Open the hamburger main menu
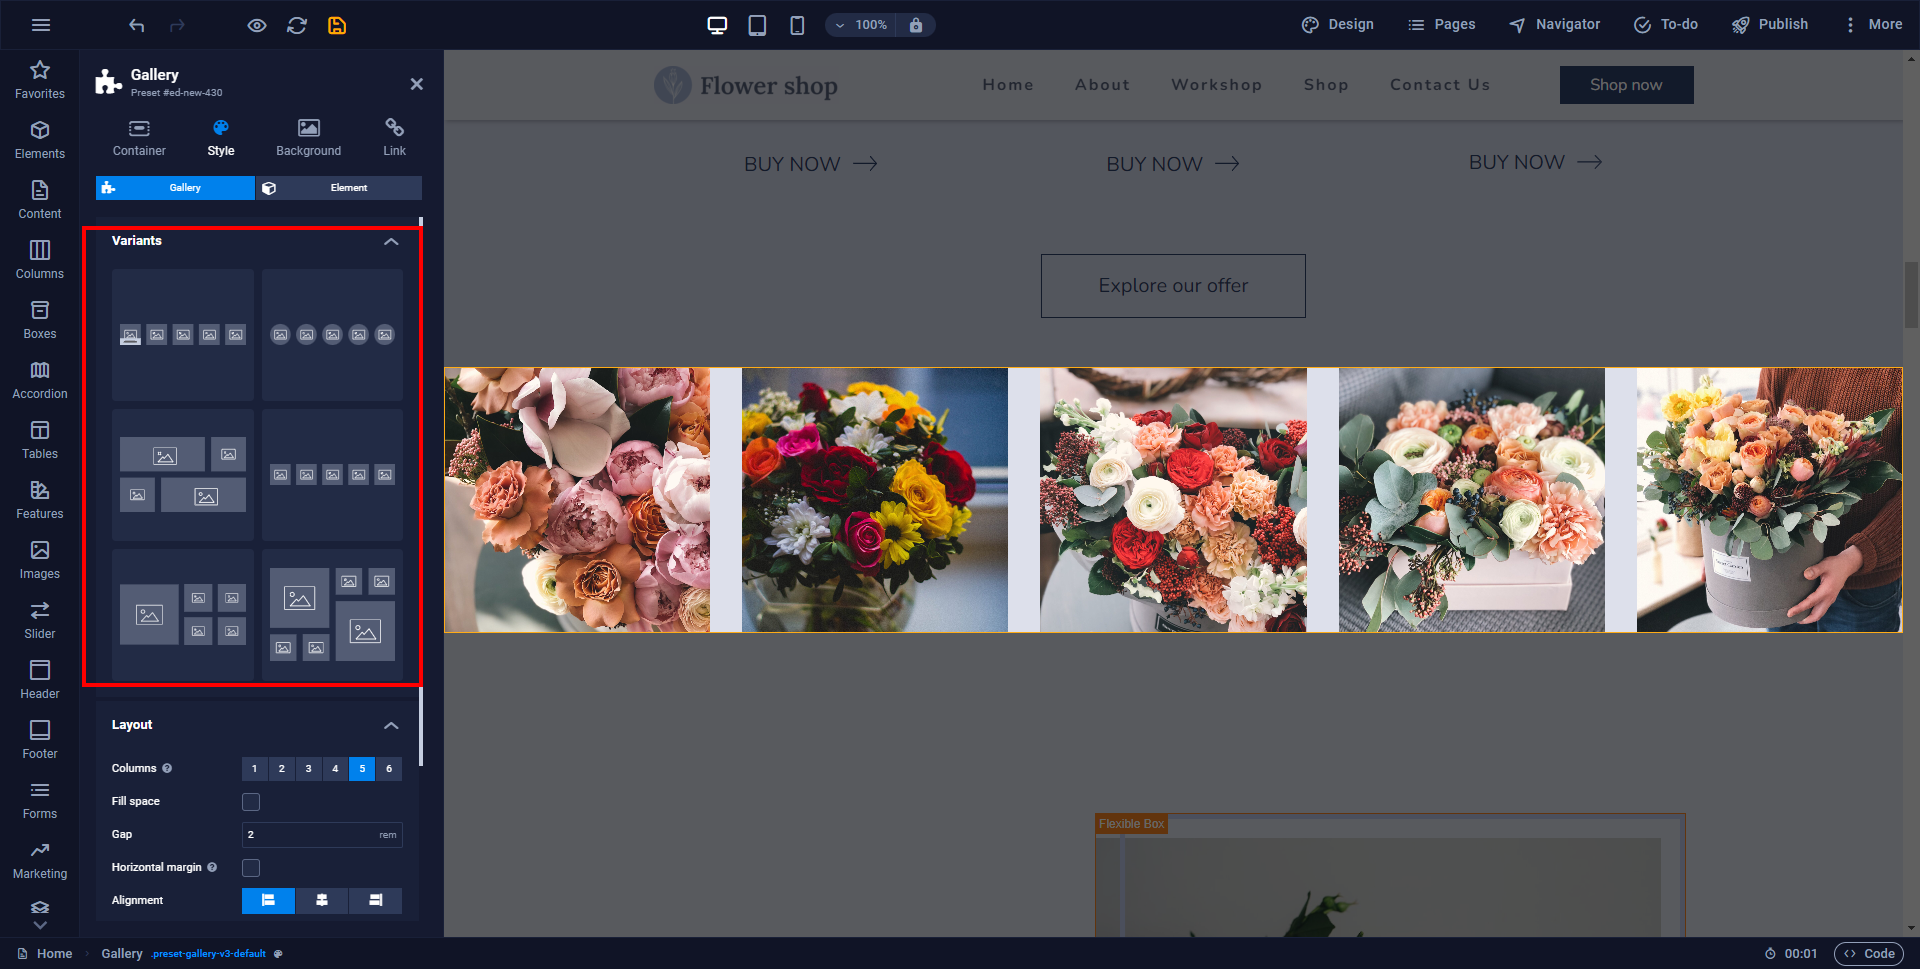This screenshot has height=969, width=1920. (41, 25)
